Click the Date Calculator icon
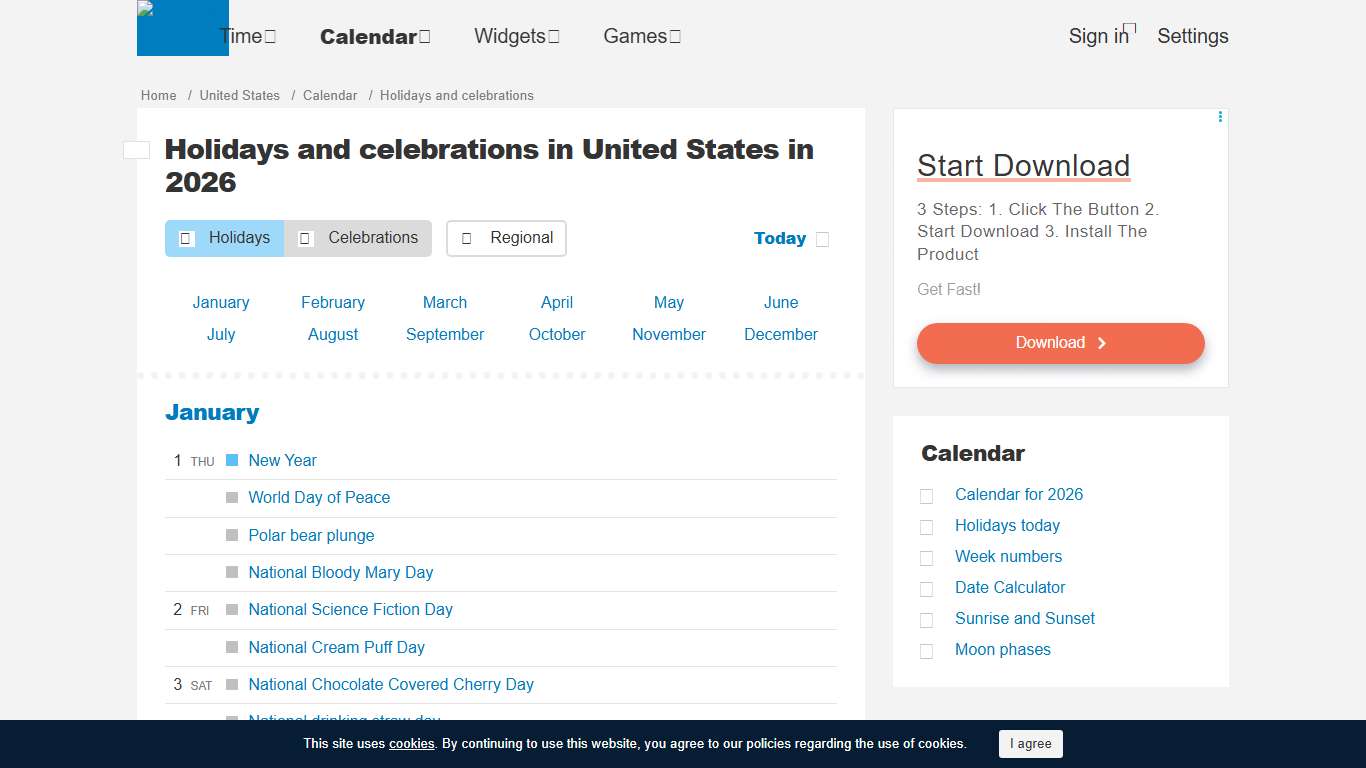The width and height of the screenshot is (1366, 768). point(926,588)
